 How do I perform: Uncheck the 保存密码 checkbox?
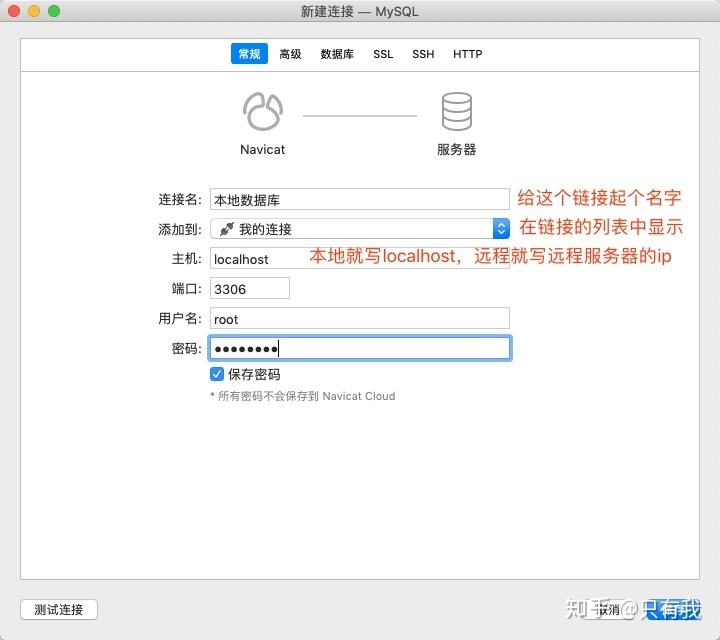tap(217, 374)
